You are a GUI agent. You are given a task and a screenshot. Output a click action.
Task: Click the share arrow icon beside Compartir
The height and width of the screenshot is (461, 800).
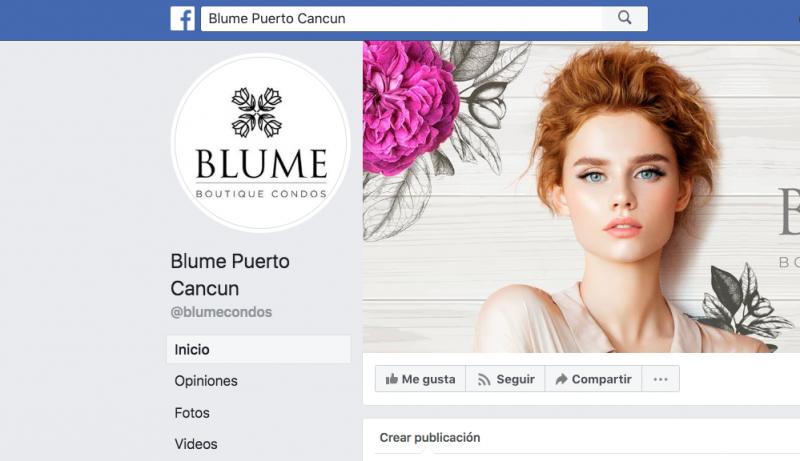pos(561,379)
